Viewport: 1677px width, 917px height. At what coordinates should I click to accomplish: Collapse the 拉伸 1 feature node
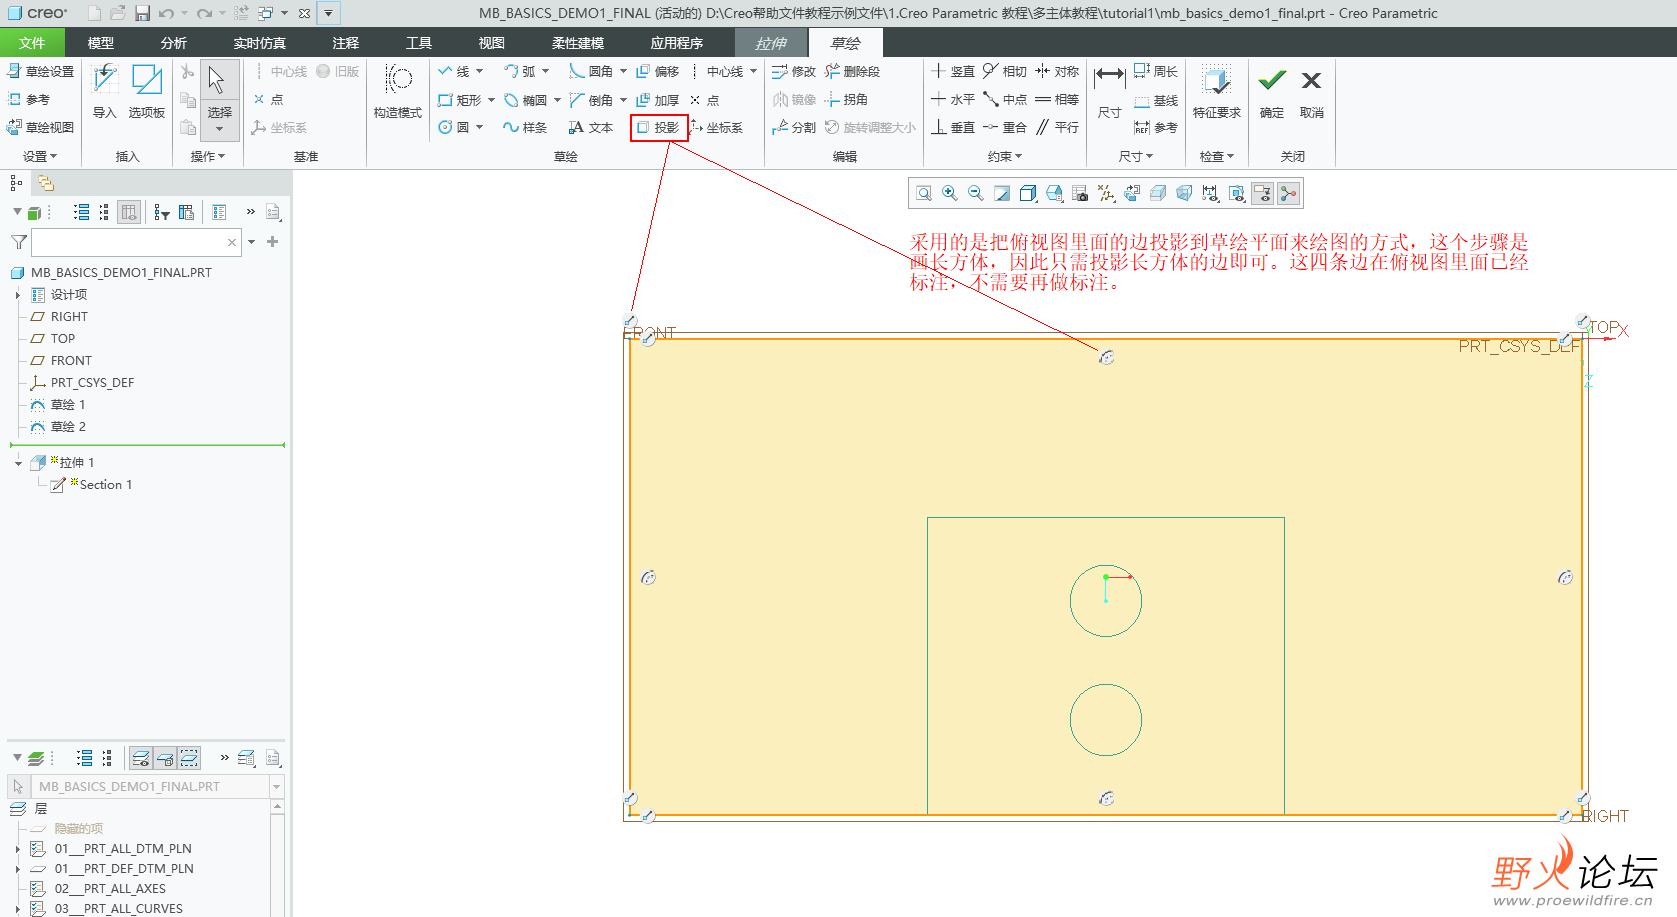pos(18,463)
